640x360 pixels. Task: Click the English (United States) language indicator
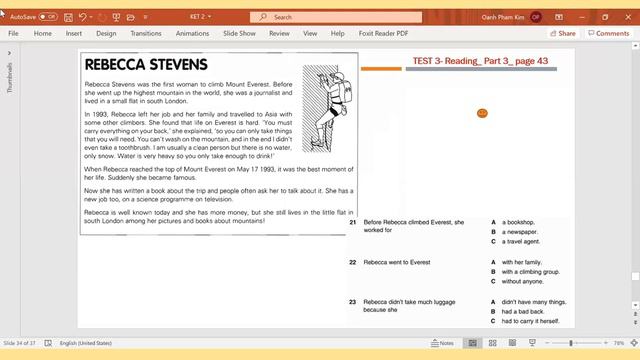(86, 343)
